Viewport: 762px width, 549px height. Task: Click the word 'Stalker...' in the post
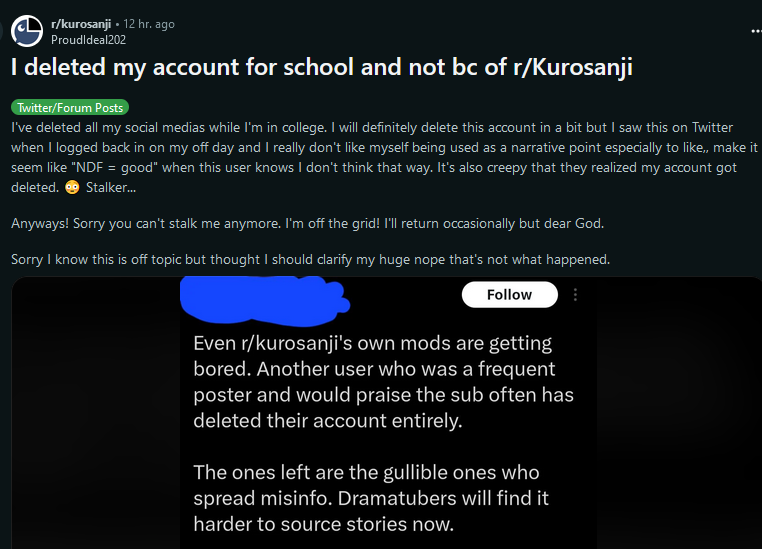[x=111, y=188]
